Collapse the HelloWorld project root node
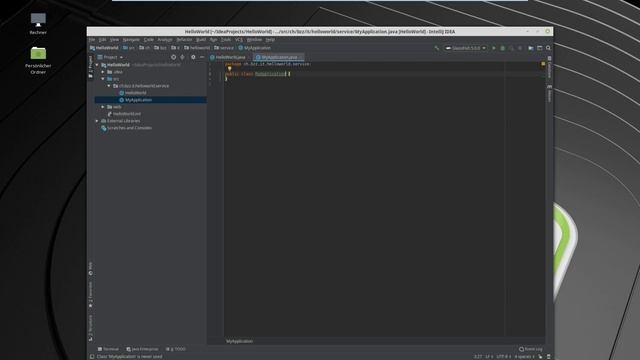This screenshot has height=360, width=640. 97,65
